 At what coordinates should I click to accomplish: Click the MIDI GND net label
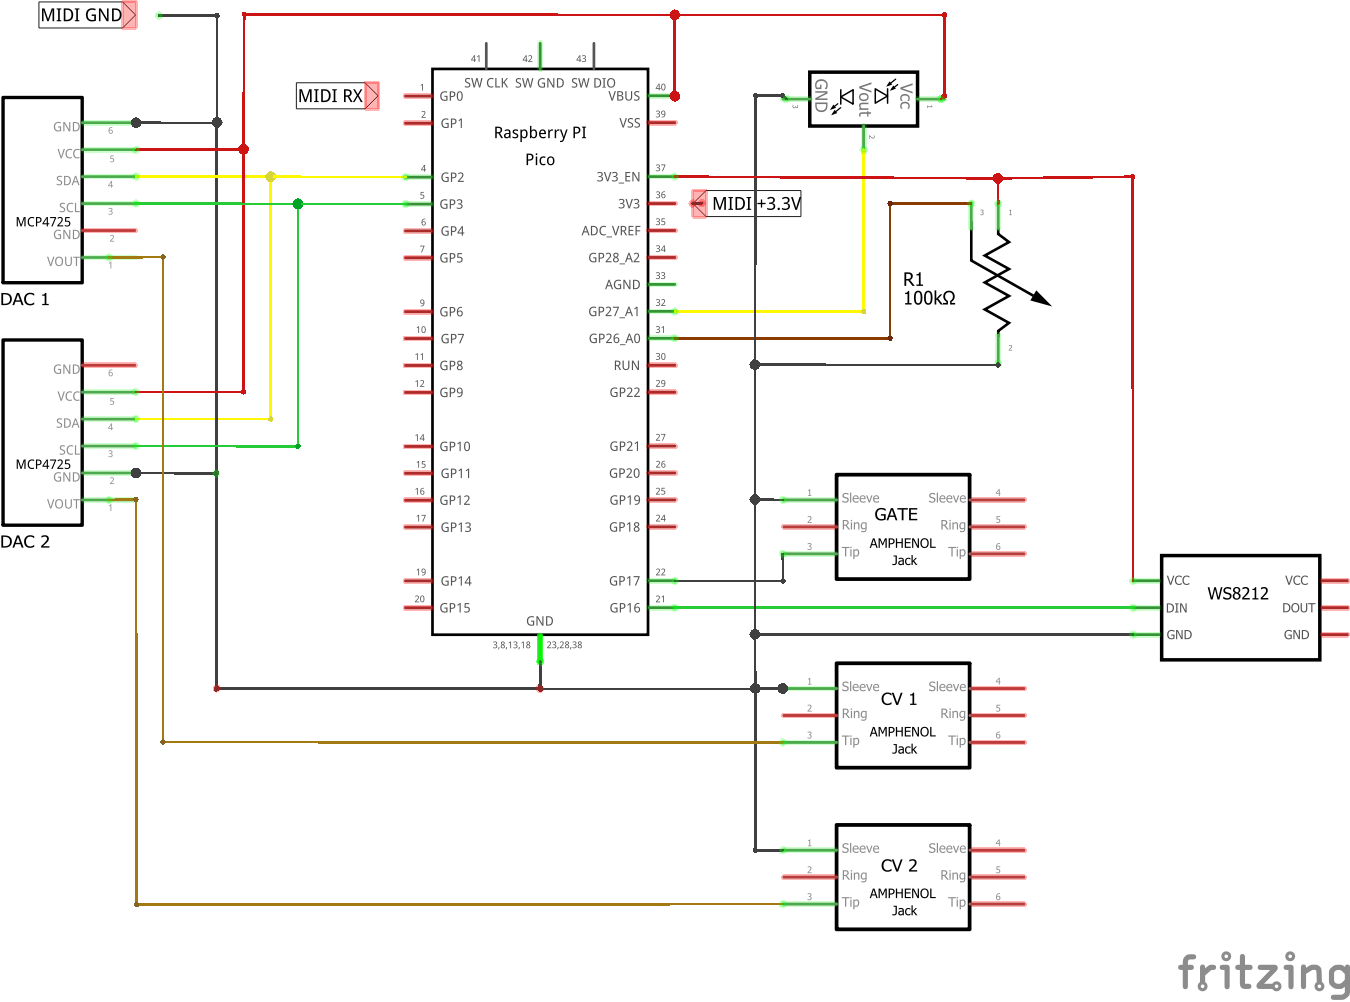click(81, 15)
